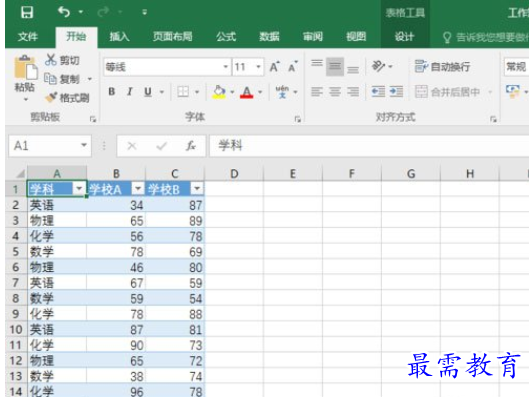The image size is (529, 397).
Task: Open the Undo history dropdown arrow
Action: tap(81, 12)
